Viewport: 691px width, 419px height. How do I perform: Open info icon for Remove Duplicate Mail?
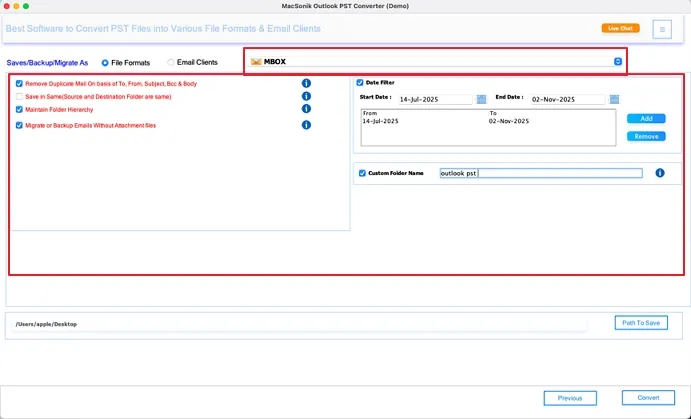point(306,83)
